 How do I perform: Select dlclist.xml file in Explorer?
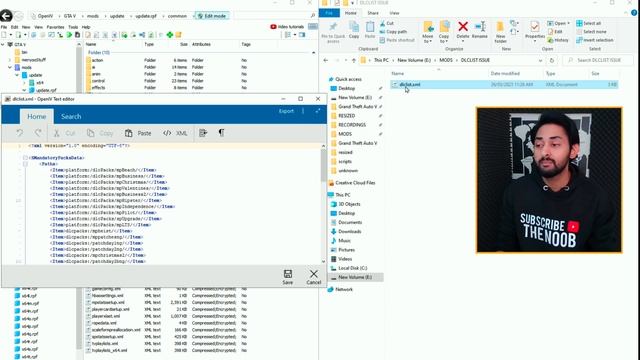(x=504, y=84)
